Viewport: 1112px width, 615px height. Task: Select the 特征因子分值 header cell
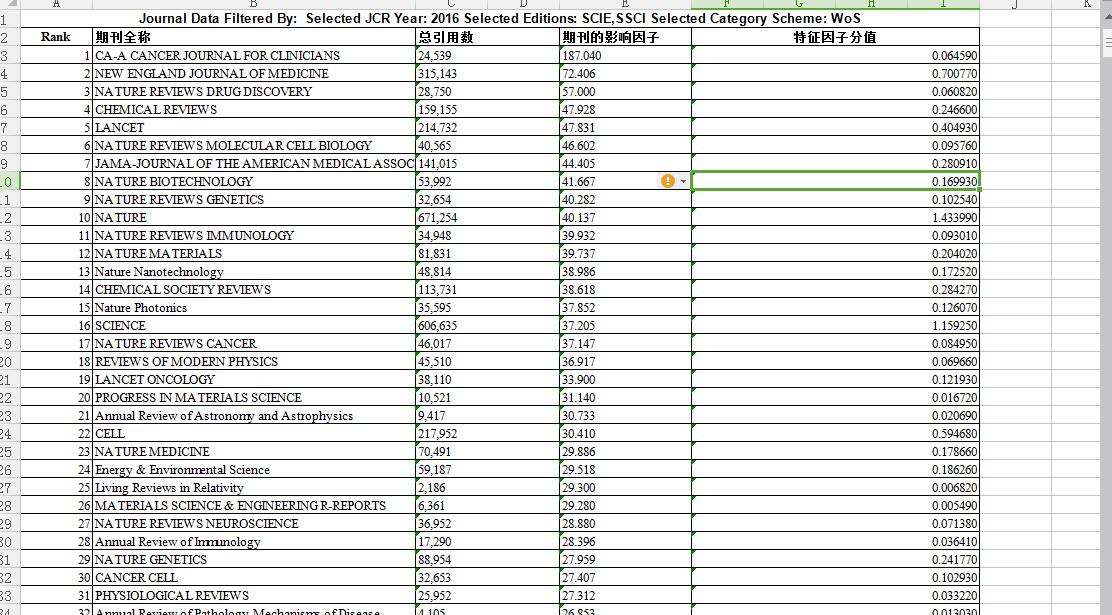[835, 37]
